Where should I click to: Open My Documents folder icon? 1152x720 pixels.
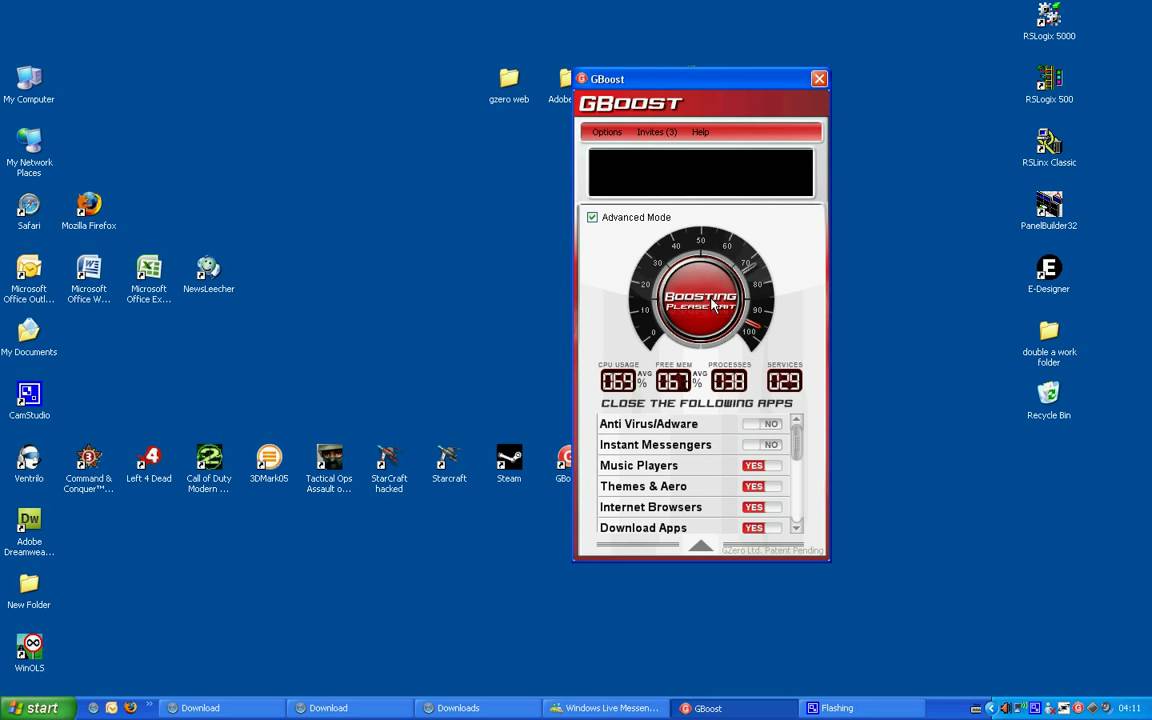click(29, 337)
